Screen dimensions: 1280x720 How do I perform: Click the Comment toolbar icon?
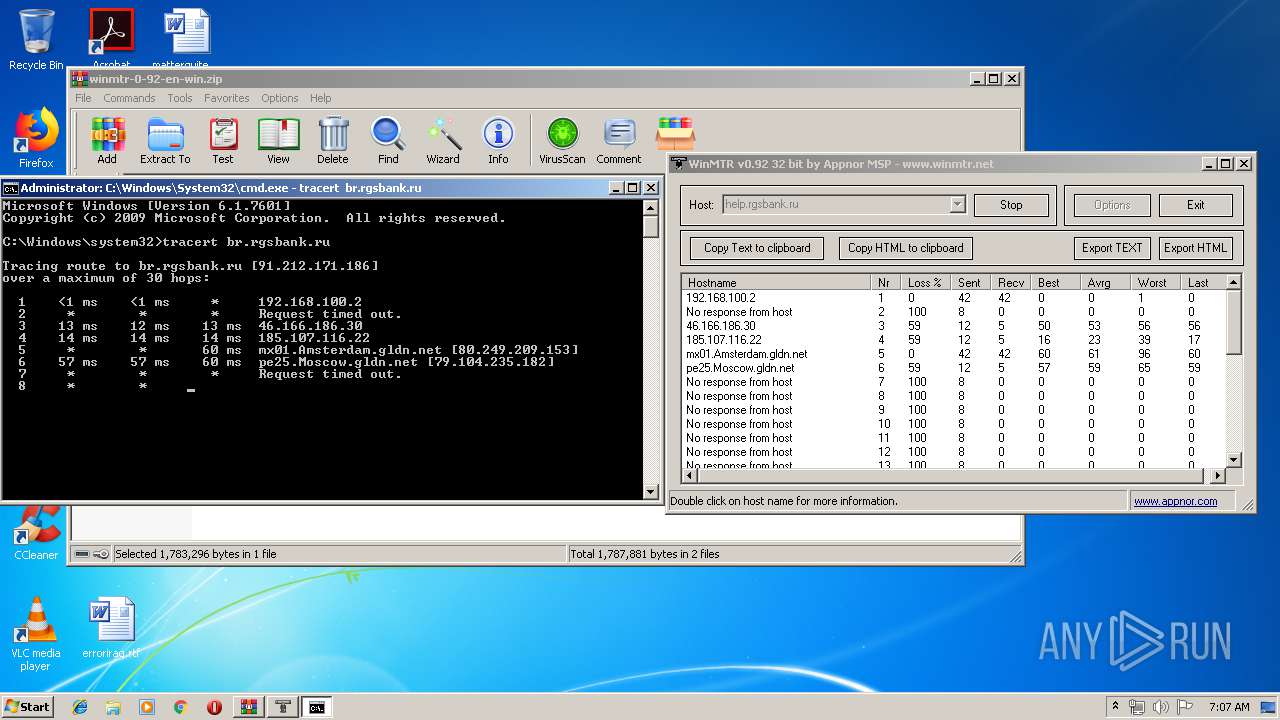tap(619, 141)
